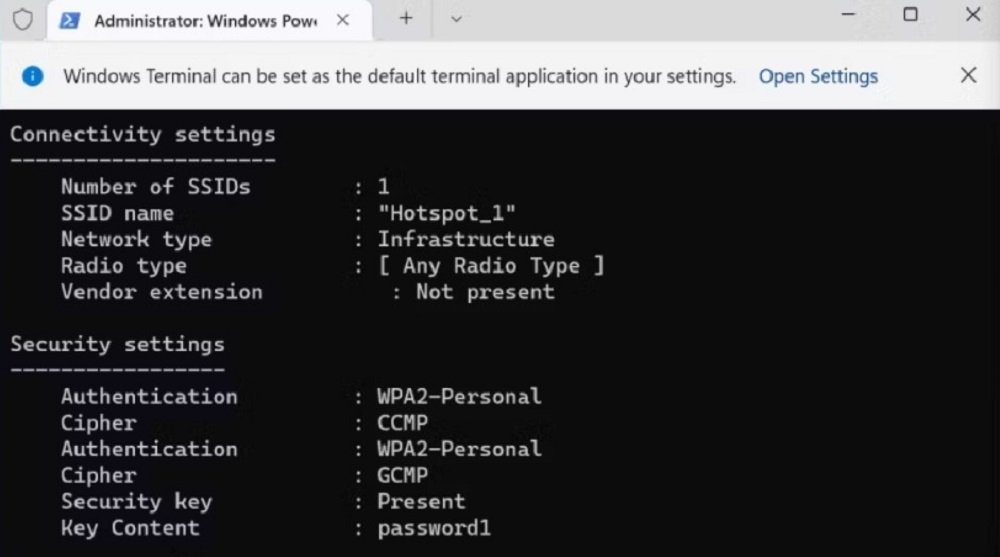Click the Key Content label
This screenshot has width=1000, height=557.
tap(130, 528)
